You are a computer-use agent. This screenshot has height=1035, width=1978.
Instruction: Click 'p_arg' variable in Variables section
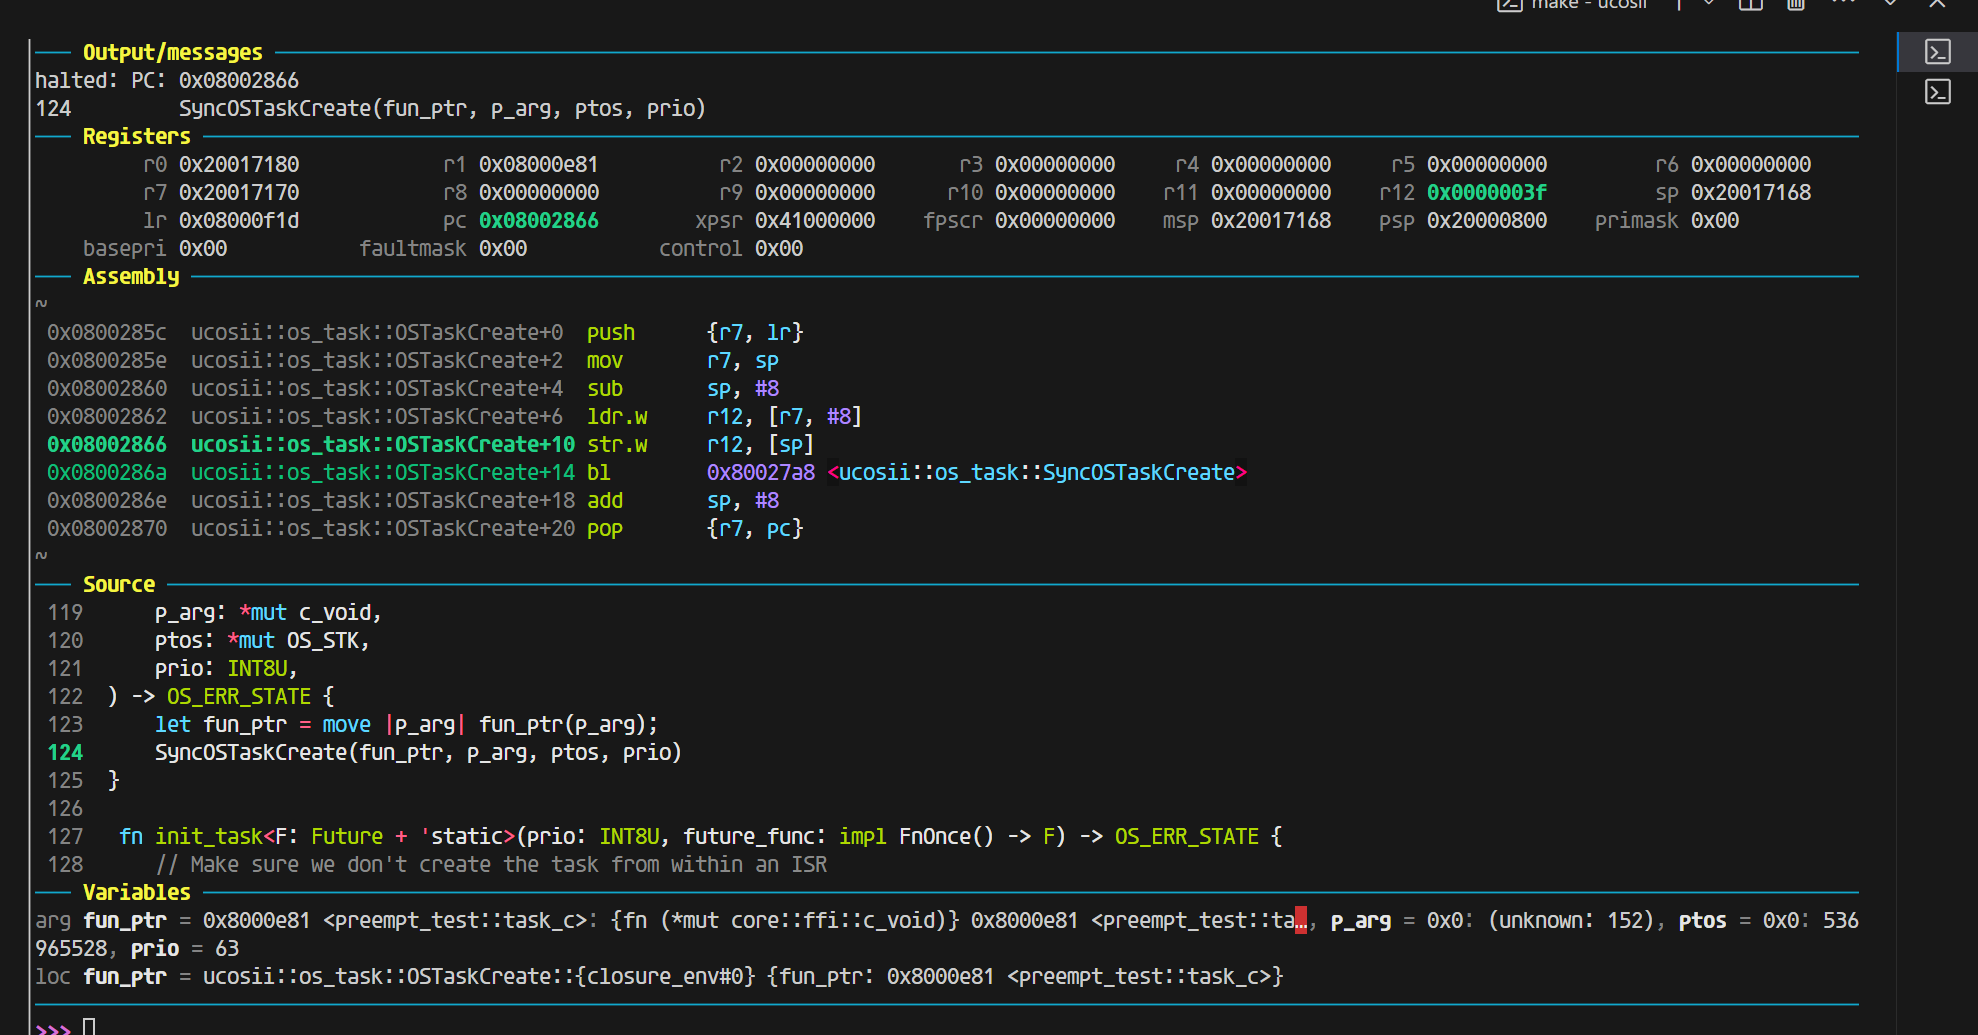1360,920
